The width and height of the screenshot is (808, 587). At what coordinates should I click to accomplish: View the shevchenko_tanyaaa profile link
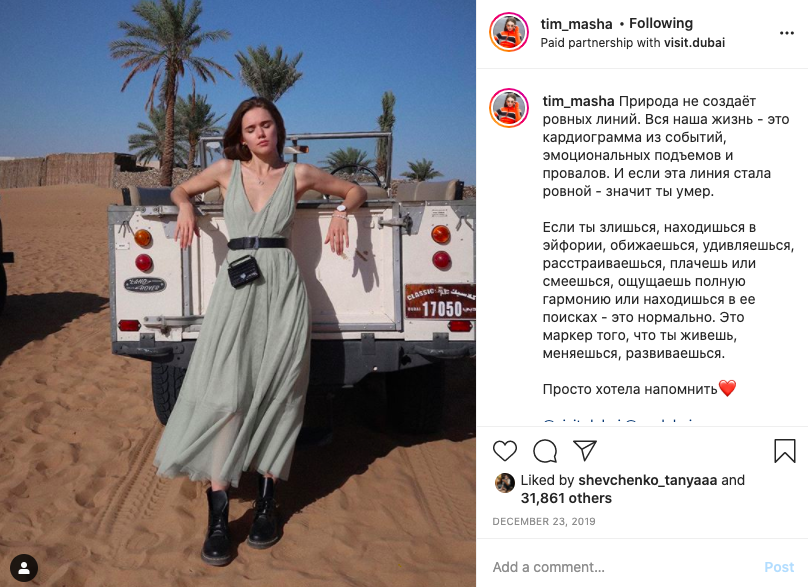647,480
